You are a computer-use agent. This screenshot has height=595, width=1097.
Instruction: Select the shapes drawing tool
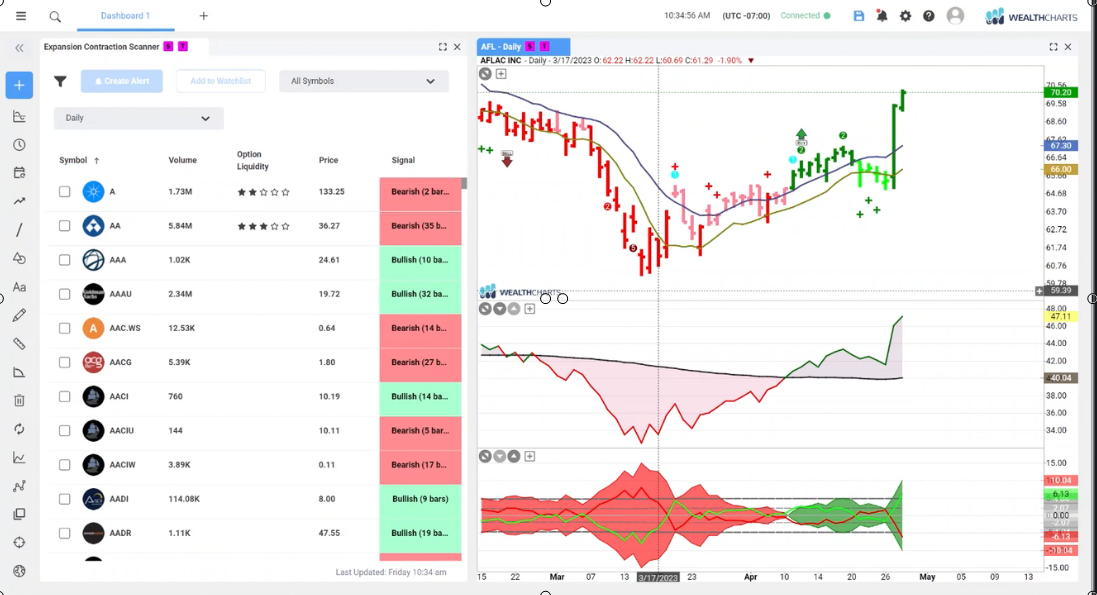click(19, 258)
